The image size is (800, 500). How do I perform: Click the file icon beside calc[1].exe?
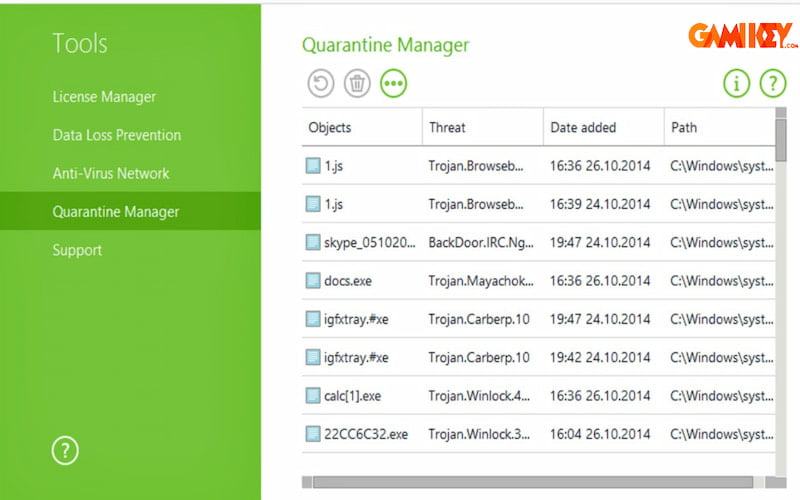314,396
